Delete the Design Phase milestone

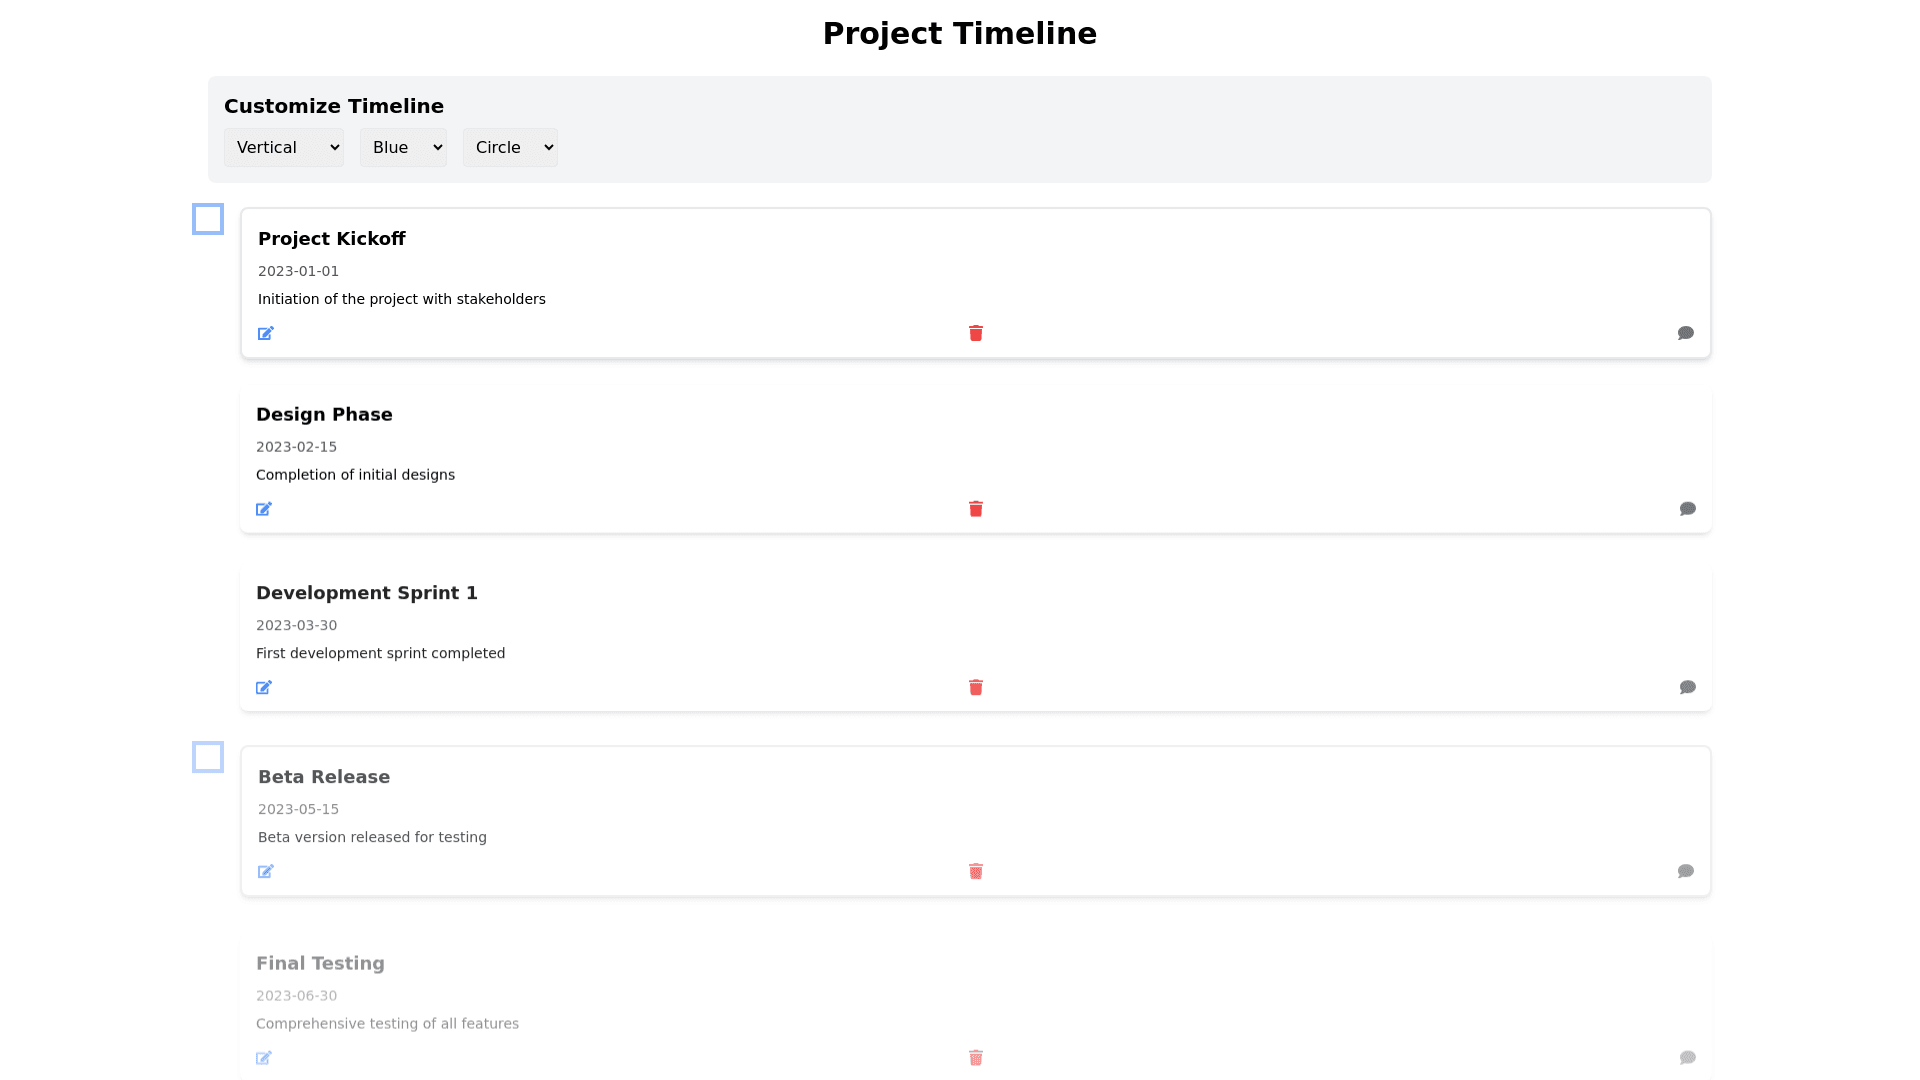[x=976, y=509]
